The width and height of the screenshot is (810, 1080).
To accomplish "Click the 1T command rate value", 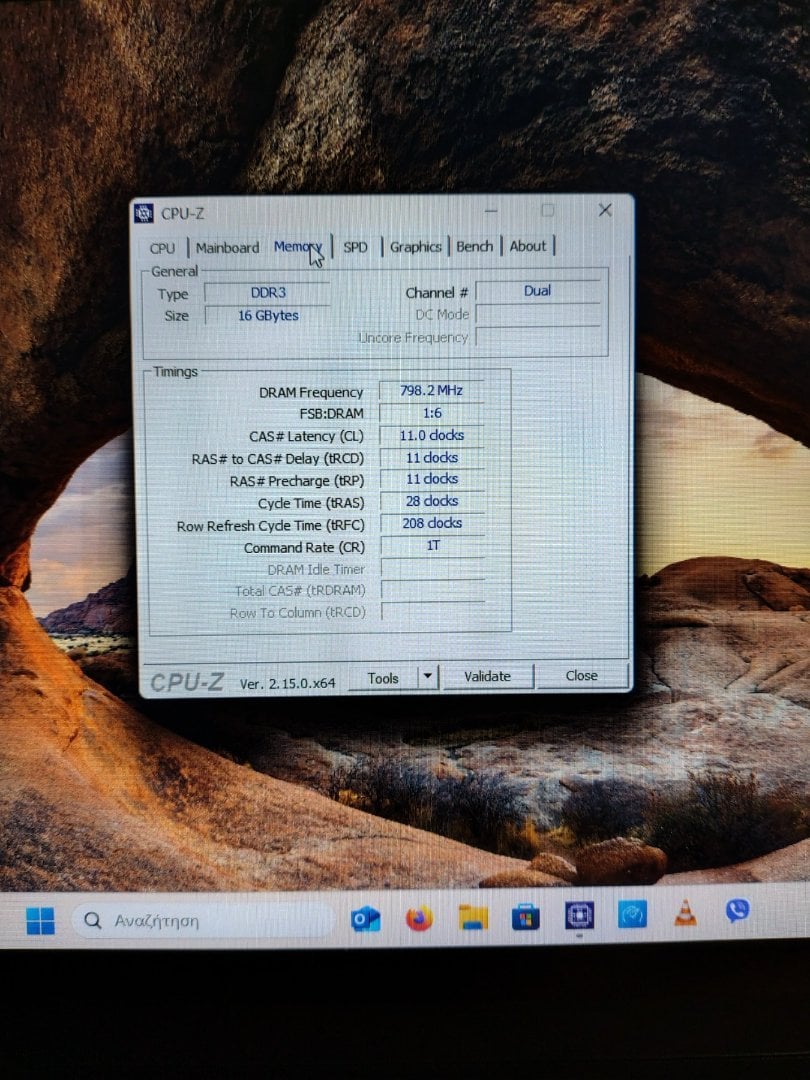I will coord(433,546).
